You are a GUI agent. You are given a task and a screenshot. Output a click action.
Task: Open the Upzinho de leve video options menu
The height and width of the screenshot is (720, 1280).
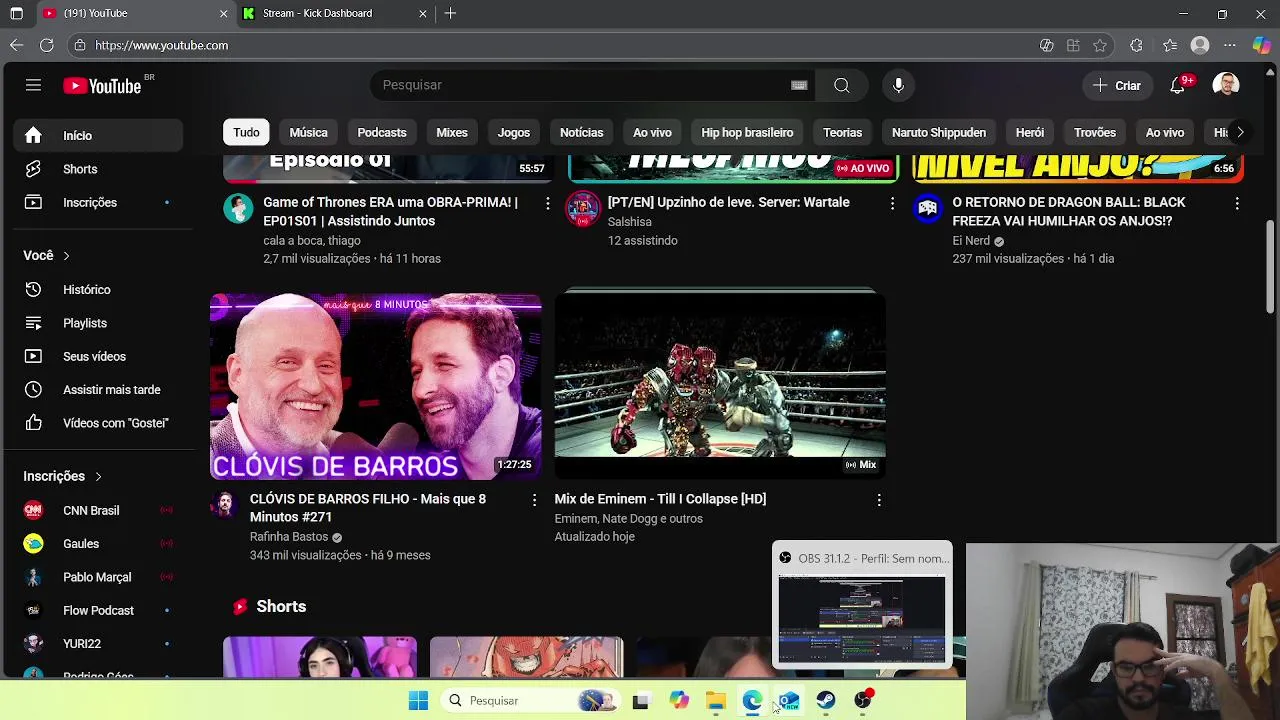pyautogui.click(x=892, y=203)
